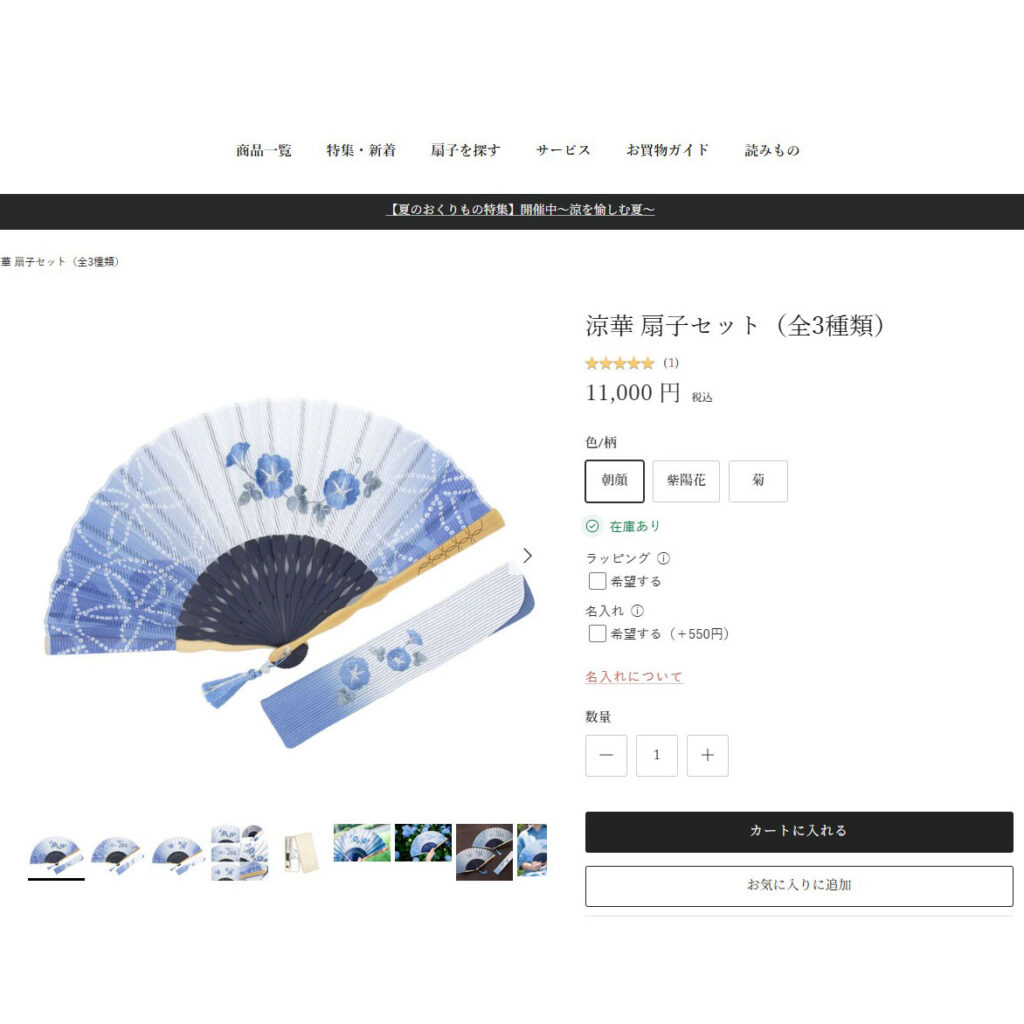Open the review count (1) link
Viewport: 1024px width, 1024px height.
pos(671,362)
